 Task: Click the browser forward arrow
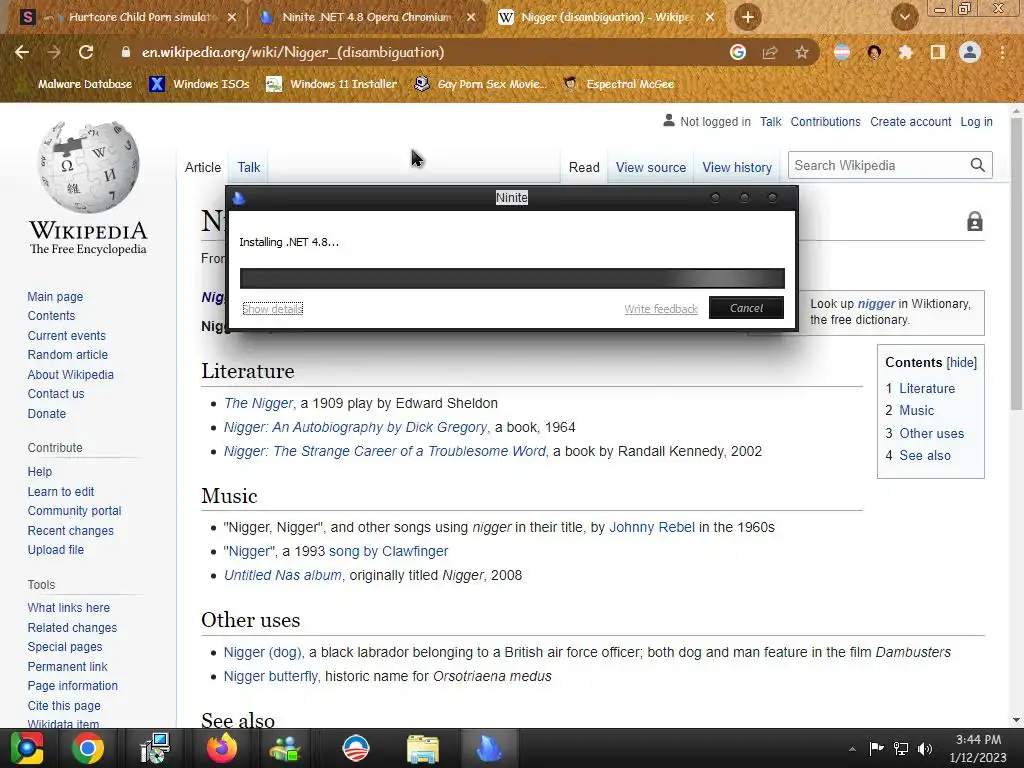click(54, 52)
